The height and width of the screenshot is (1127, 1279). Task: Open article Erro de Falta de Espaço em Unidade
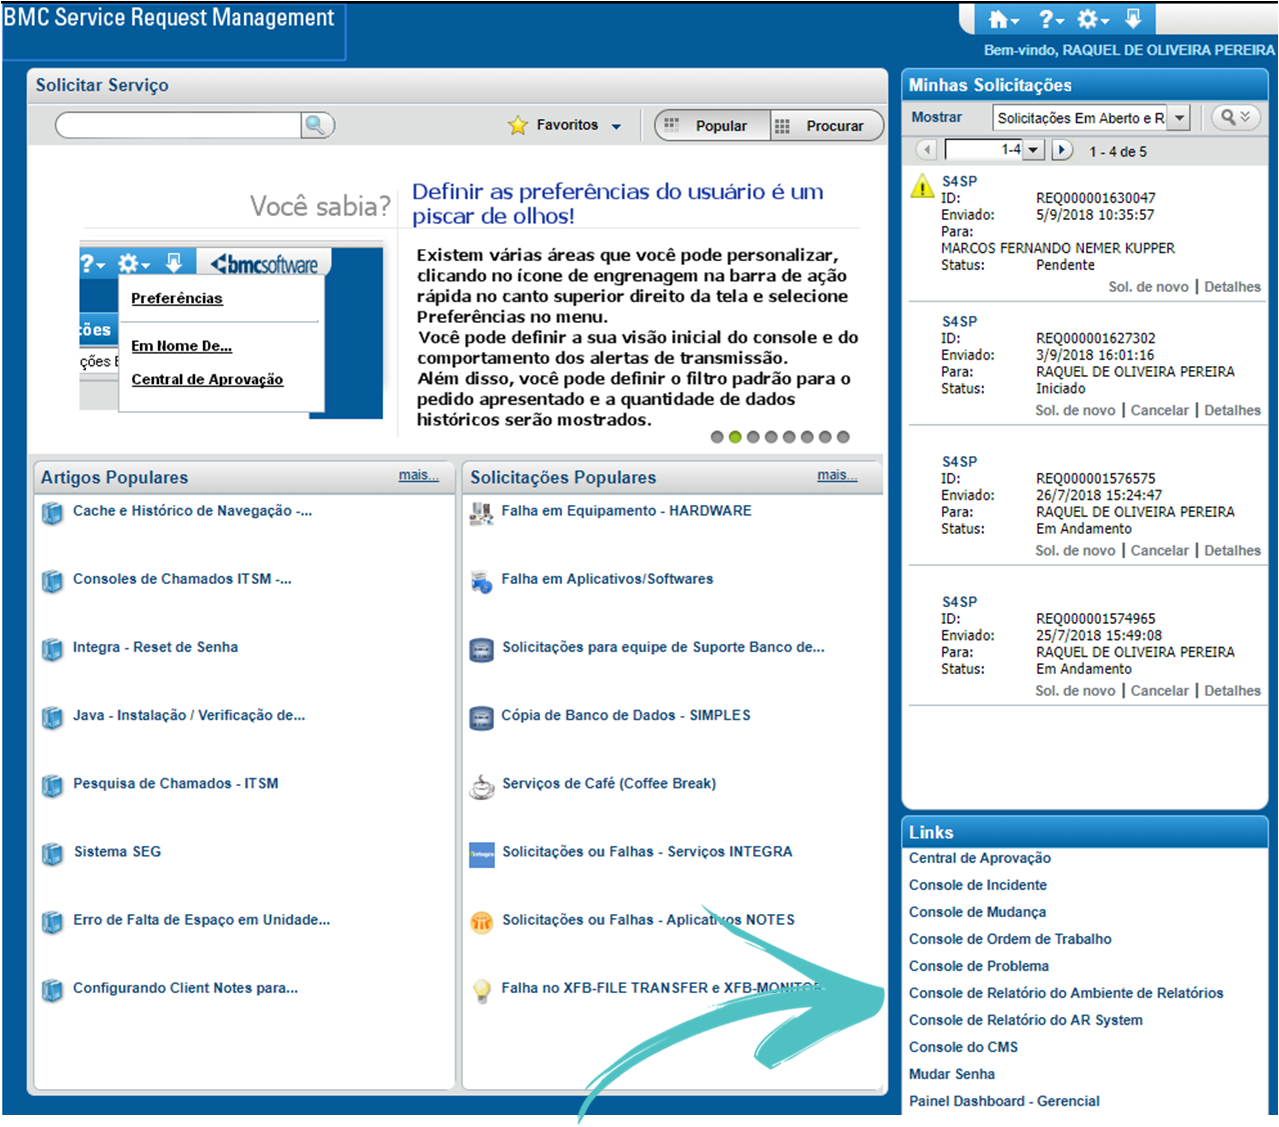point(201,919)
